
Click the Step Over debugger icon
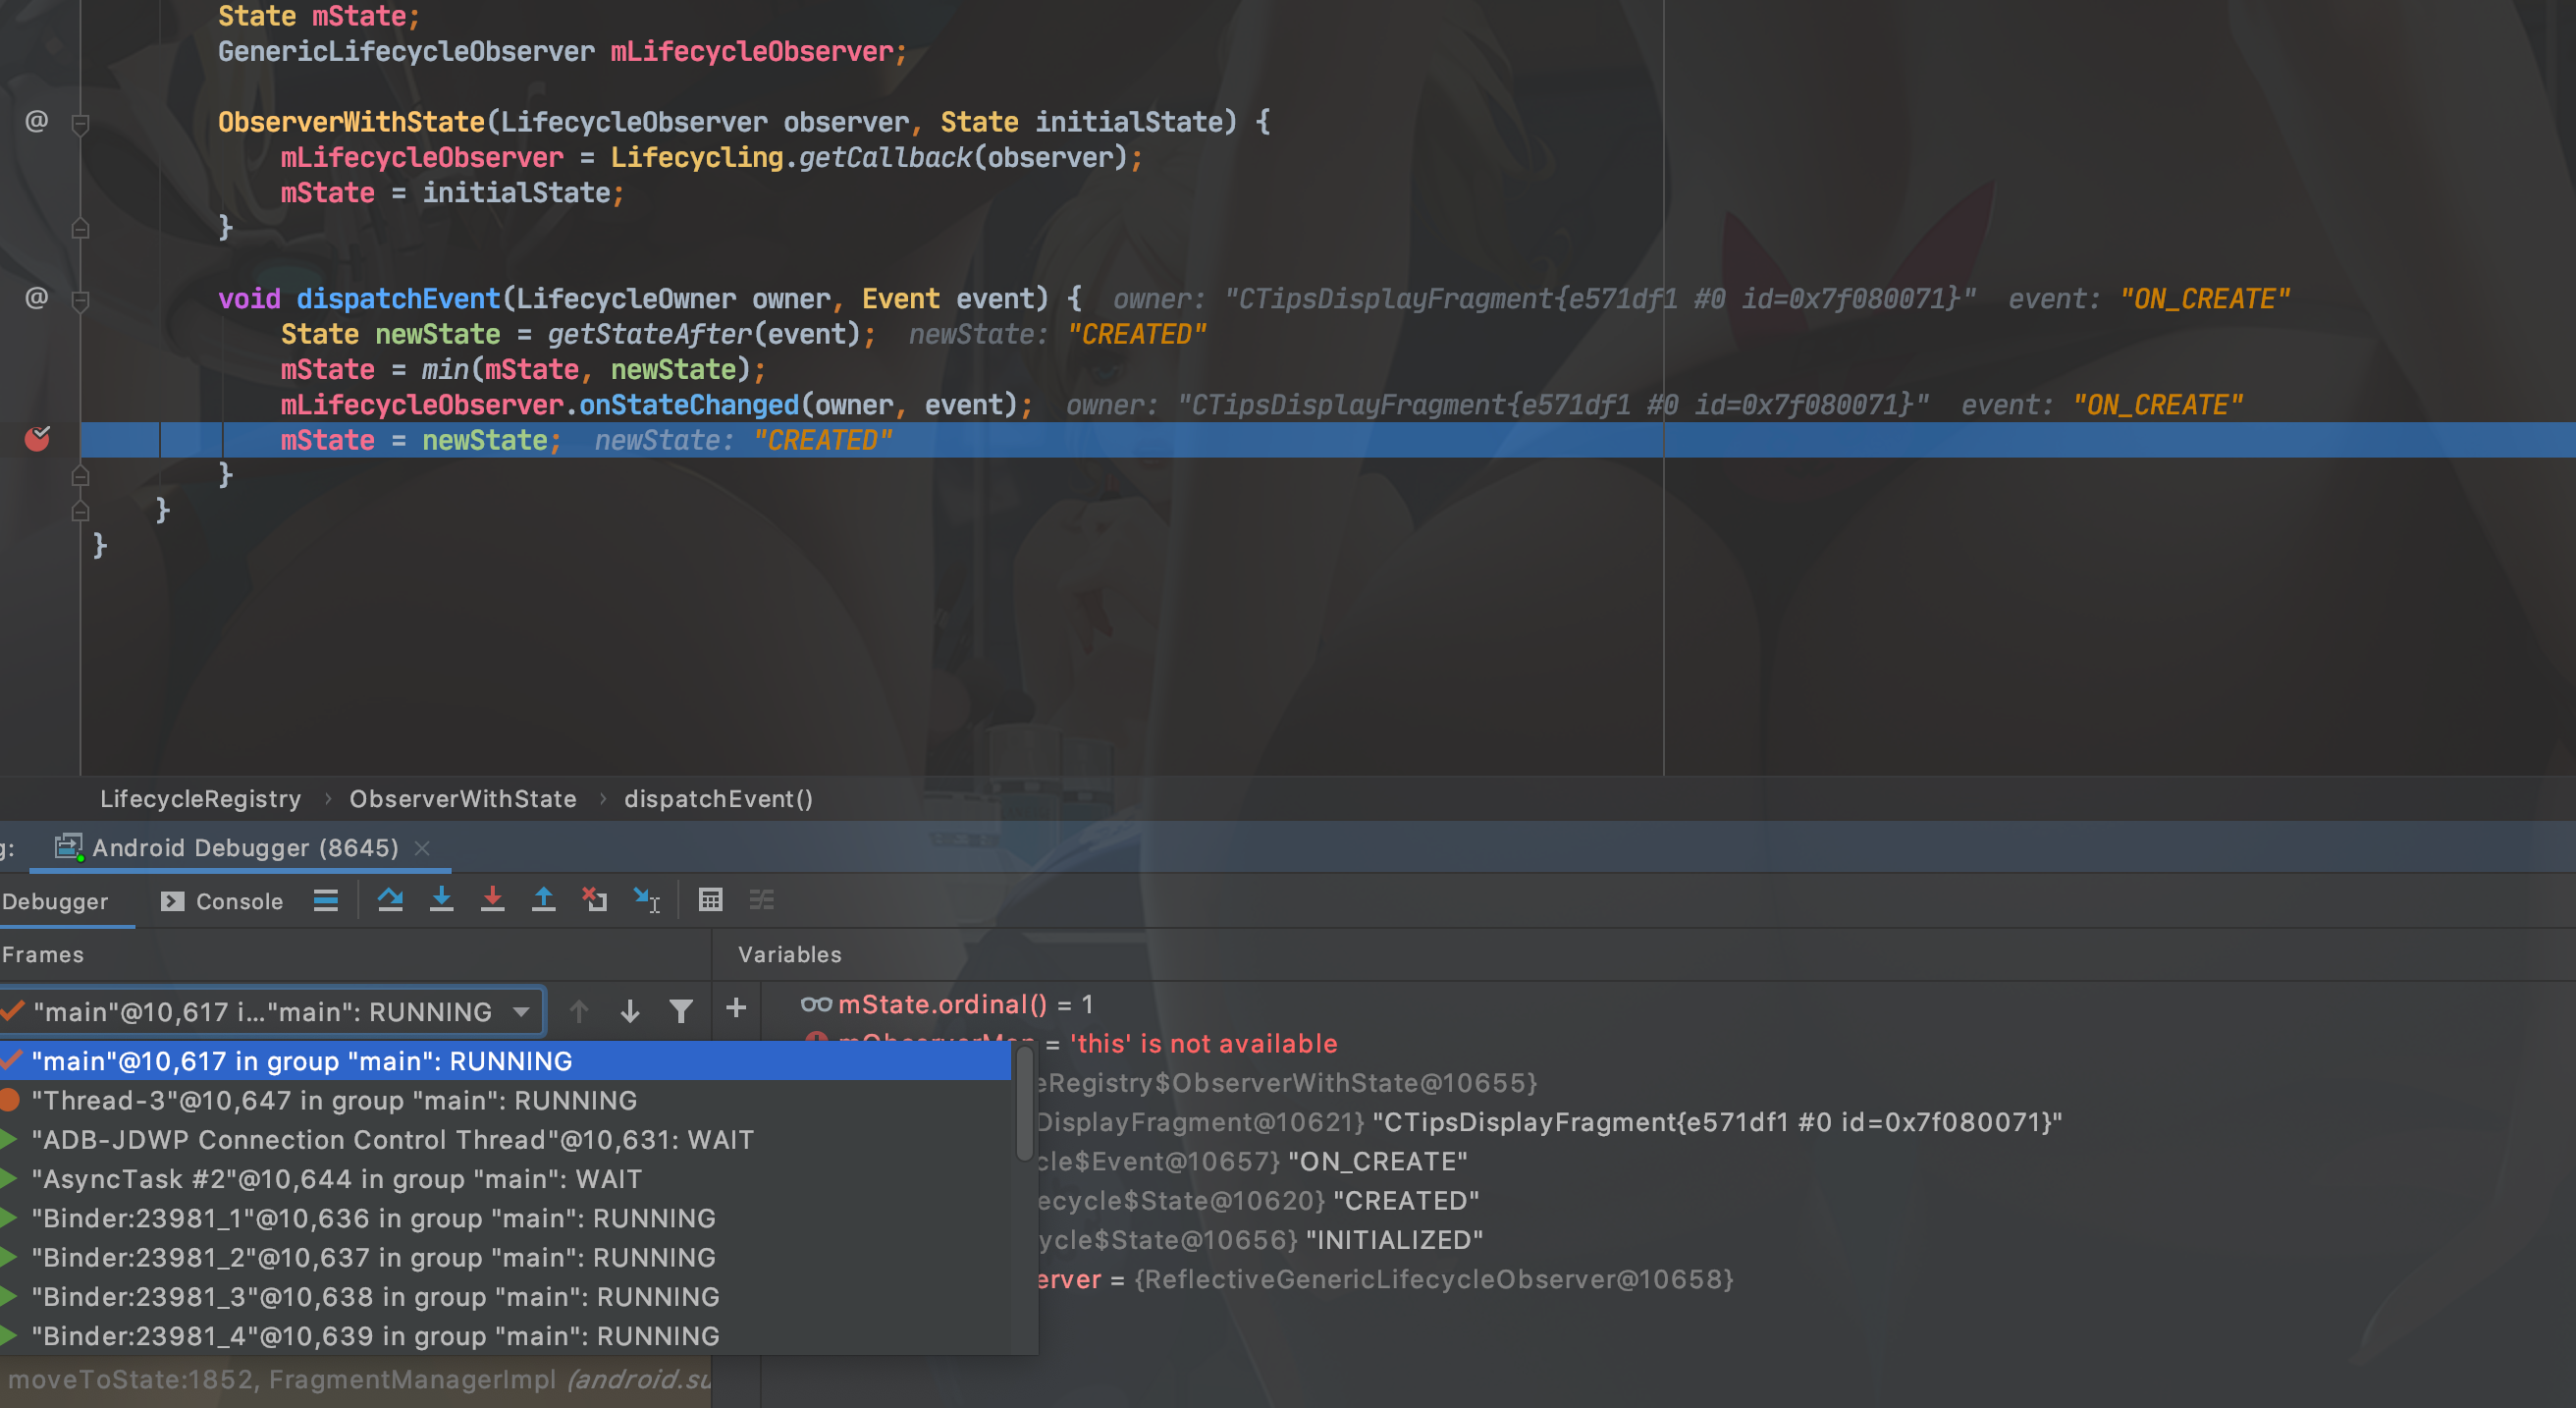(x=390, y=900)
